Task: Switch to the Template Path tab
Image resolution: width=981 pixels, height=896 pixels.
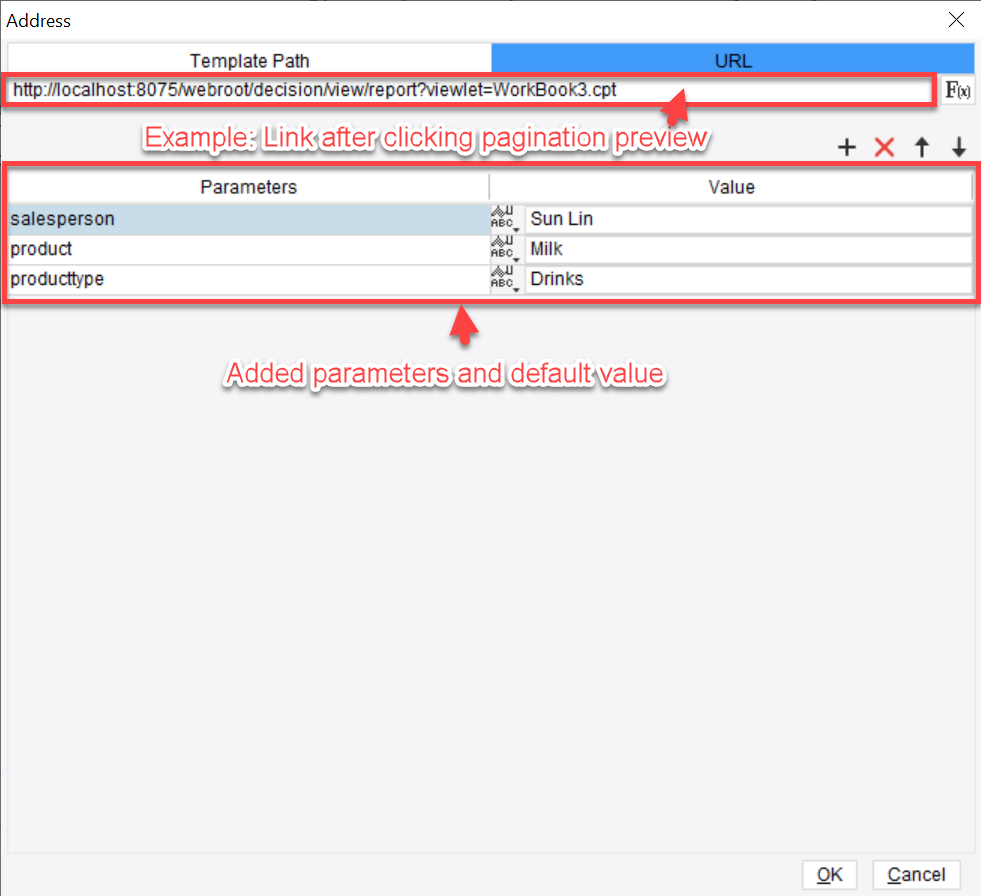Action: pyautogui.click(x=249, y=59)
